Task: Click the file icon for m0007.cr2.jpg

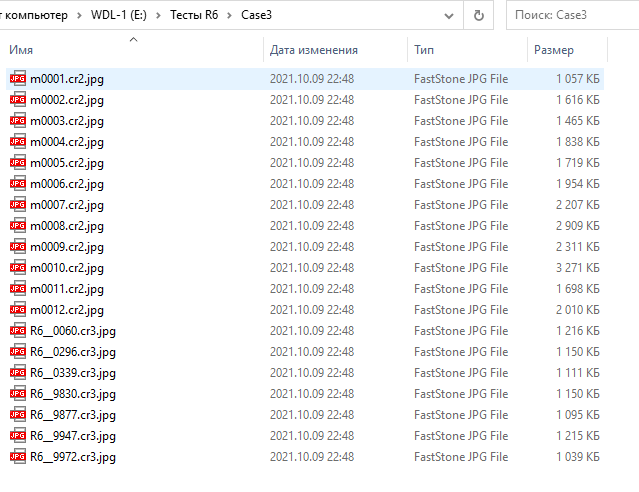Action: [17, 204]
